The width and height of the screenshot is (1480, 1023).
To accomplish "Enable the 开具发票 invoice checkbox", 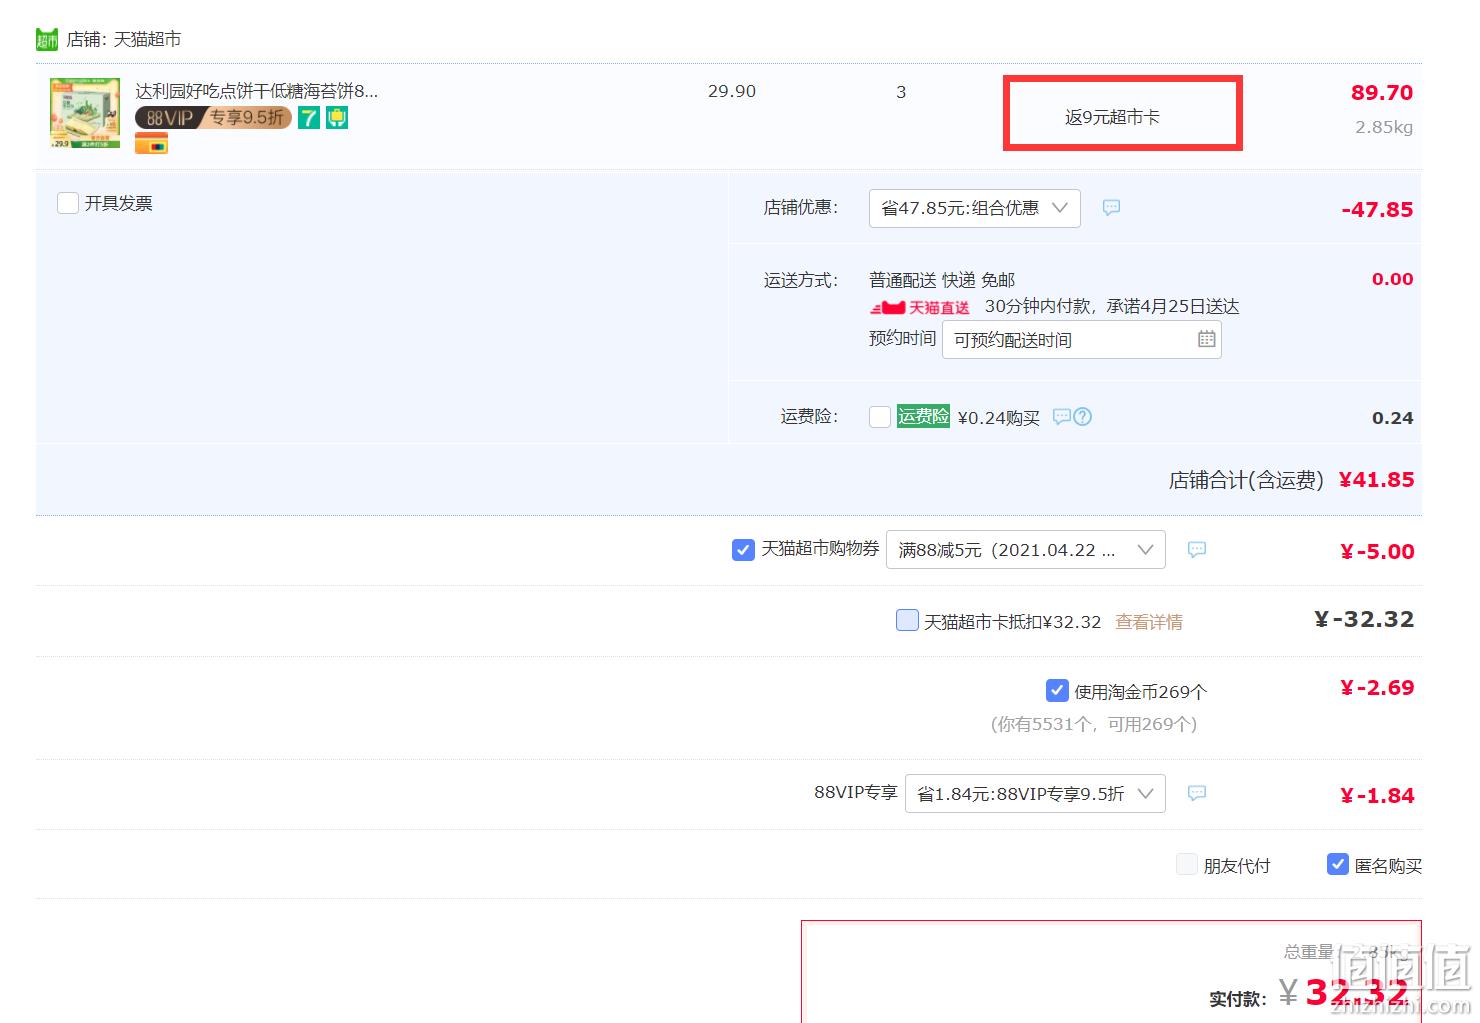I will [68, 203].
